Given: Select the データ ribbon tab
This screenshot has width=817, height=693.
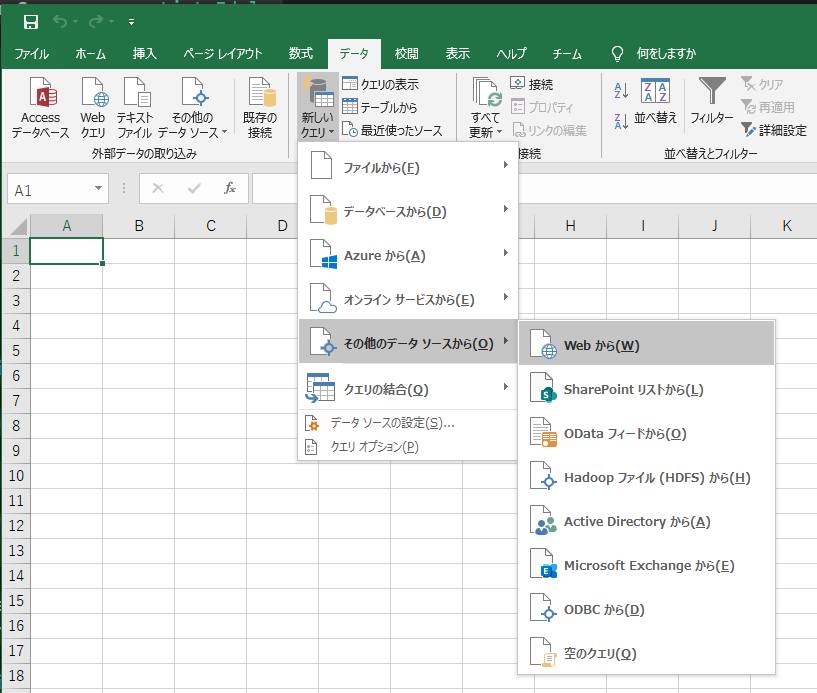Looking at the screenshot, I should click(x=354, y=54).
